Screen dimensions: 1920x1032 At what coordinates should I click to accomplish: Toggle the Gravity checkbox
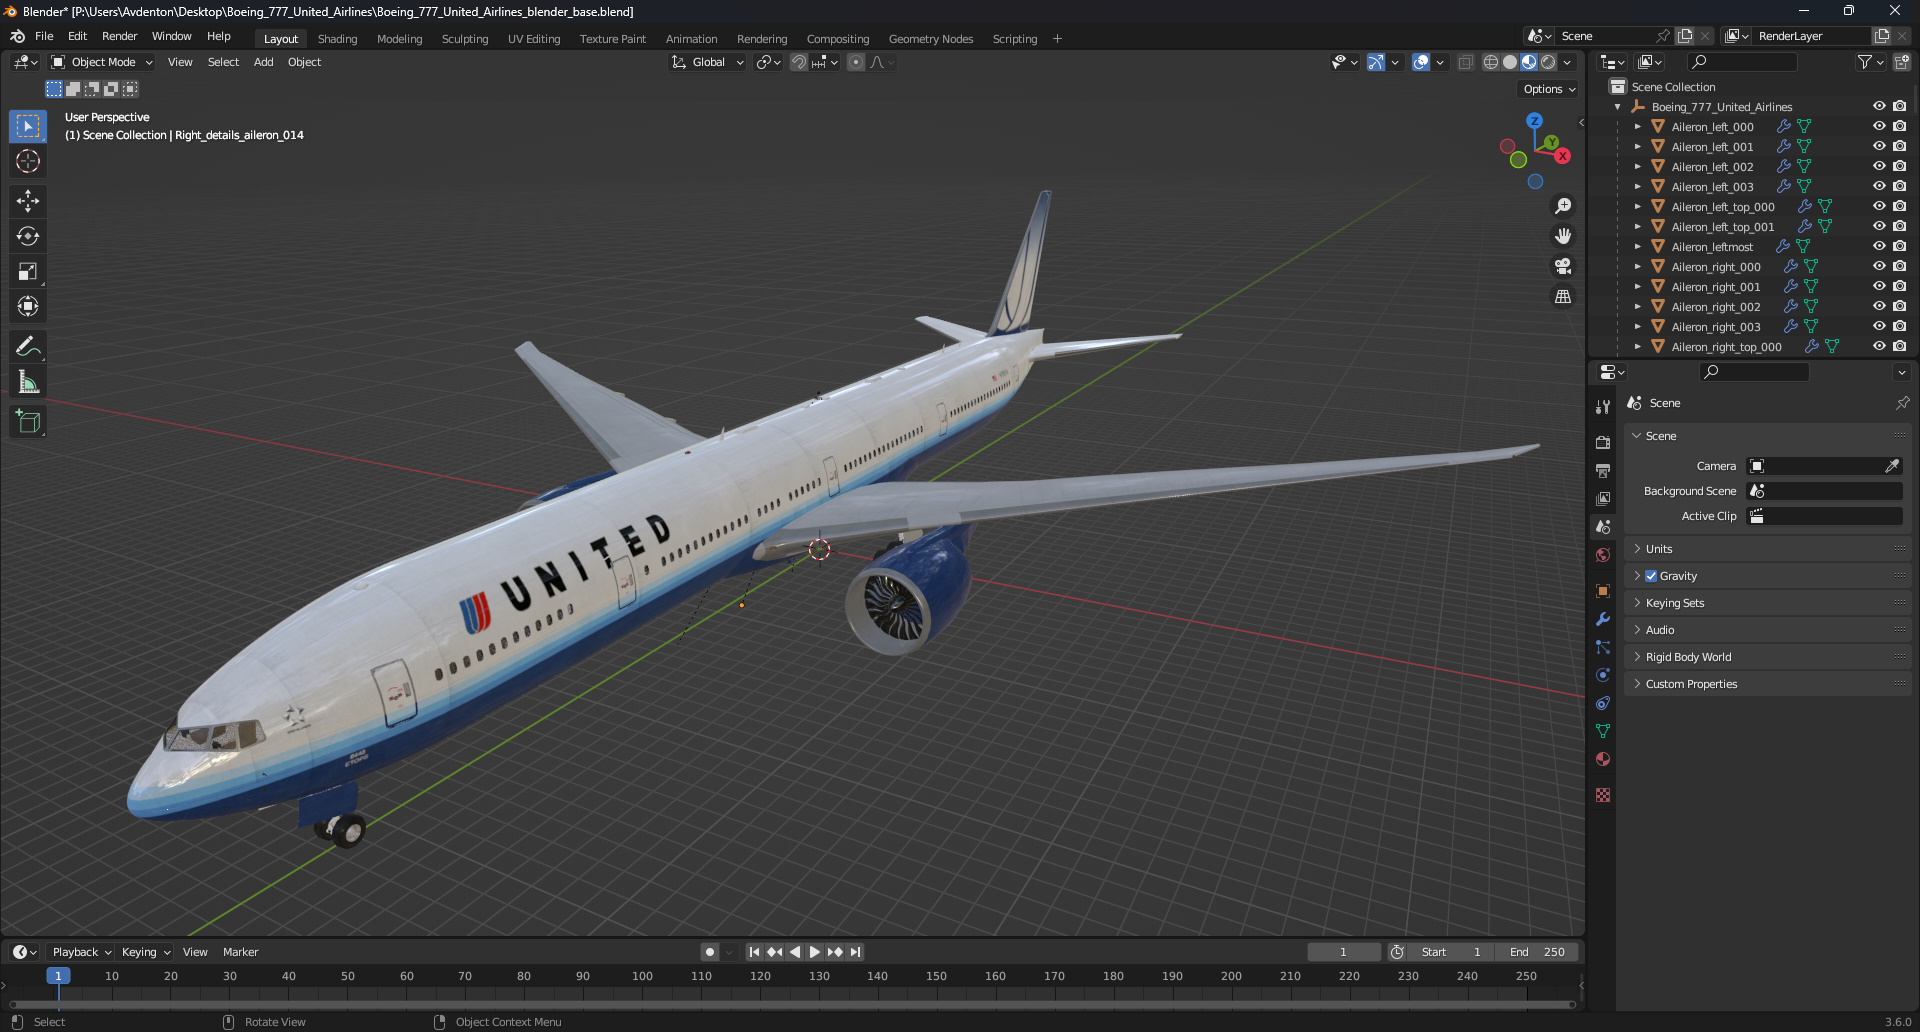[x=1651, y=576]
